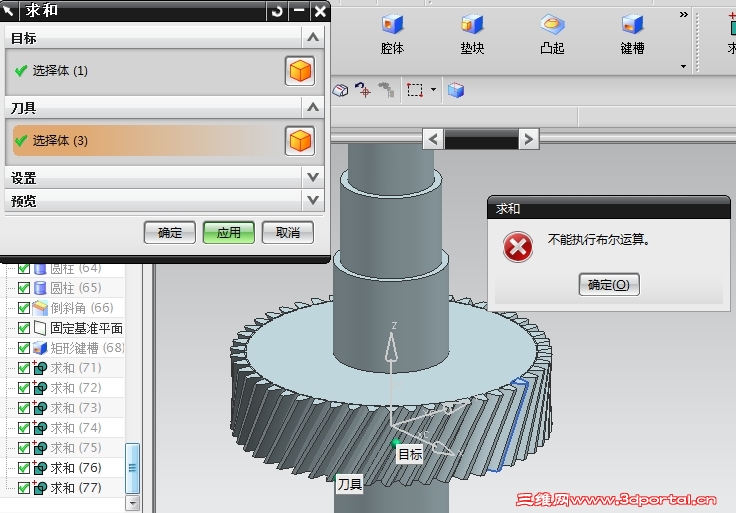Collapse the 刀具 section
This screenshot has height=513, width=736.
click(x=313, y=107)
